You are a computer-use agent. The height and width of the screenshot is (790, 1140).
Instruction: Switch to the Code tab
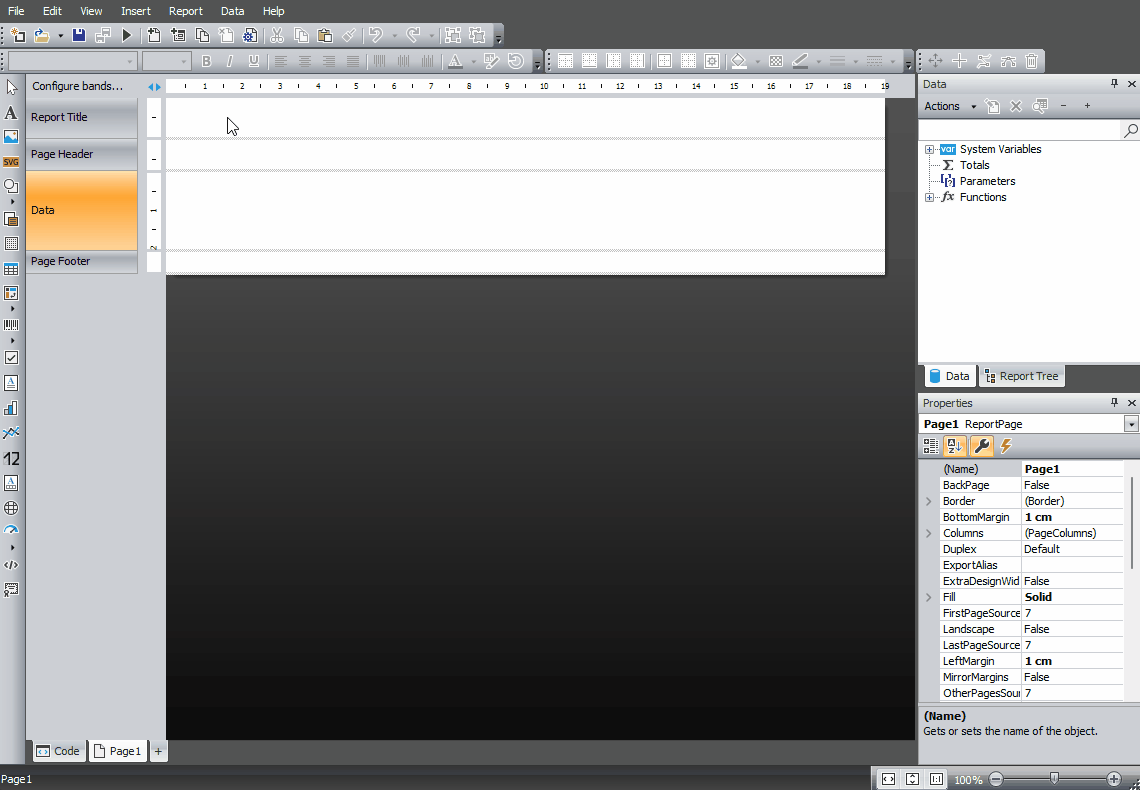point(58,751)
